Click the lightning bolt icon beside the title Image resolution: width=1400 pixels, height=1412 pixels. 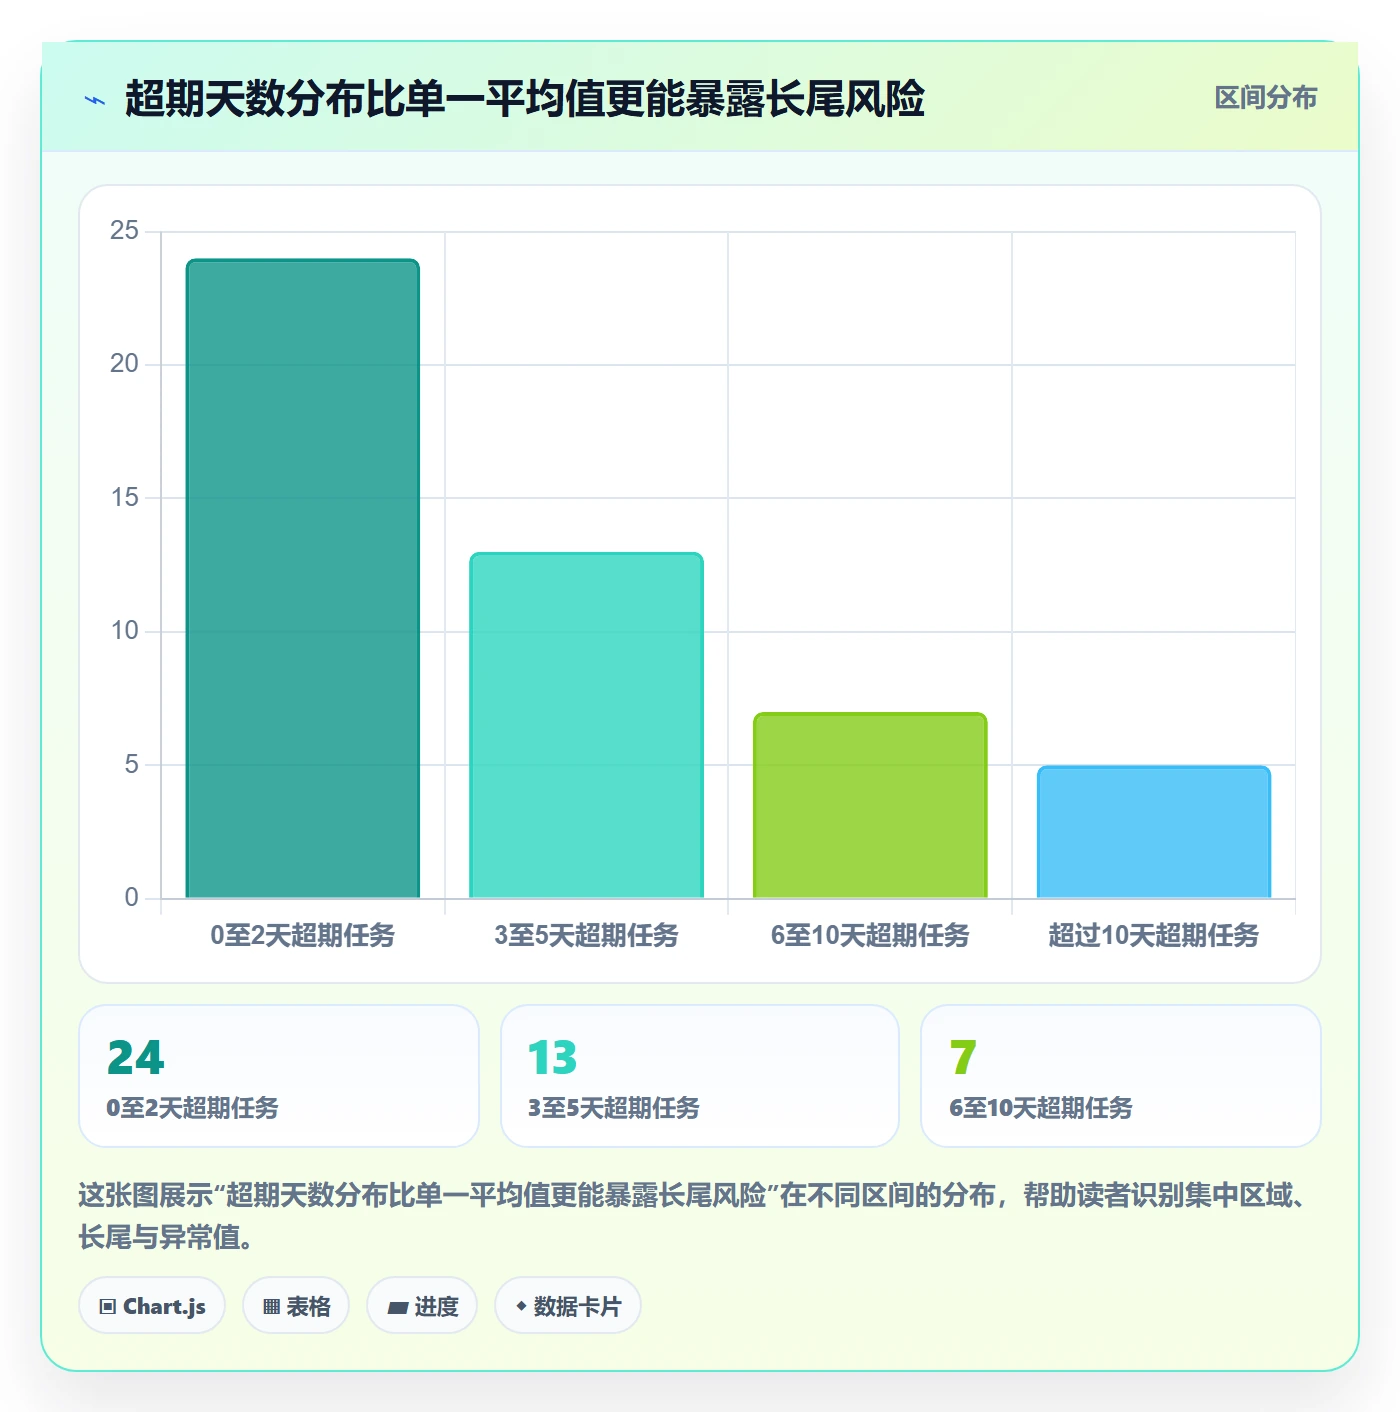[95, 100]
